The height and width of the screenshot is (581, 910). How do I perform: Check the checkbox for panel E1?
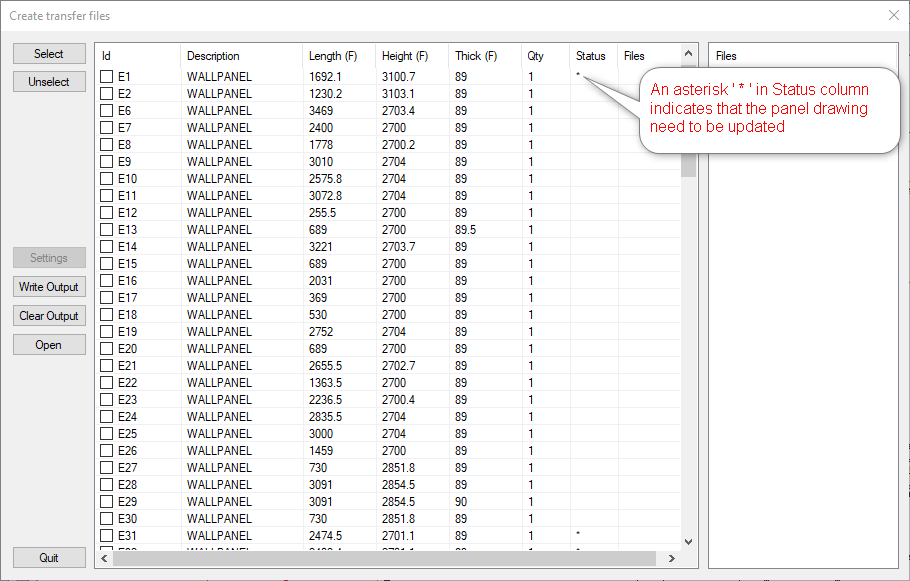pos(107,77)
